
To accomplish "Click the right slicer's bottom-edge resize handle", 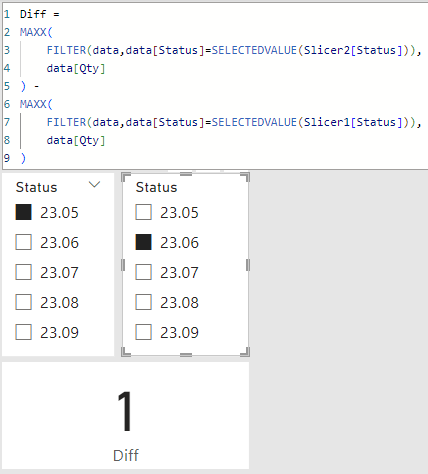I will pyautogui.click(x=186, y=355).
